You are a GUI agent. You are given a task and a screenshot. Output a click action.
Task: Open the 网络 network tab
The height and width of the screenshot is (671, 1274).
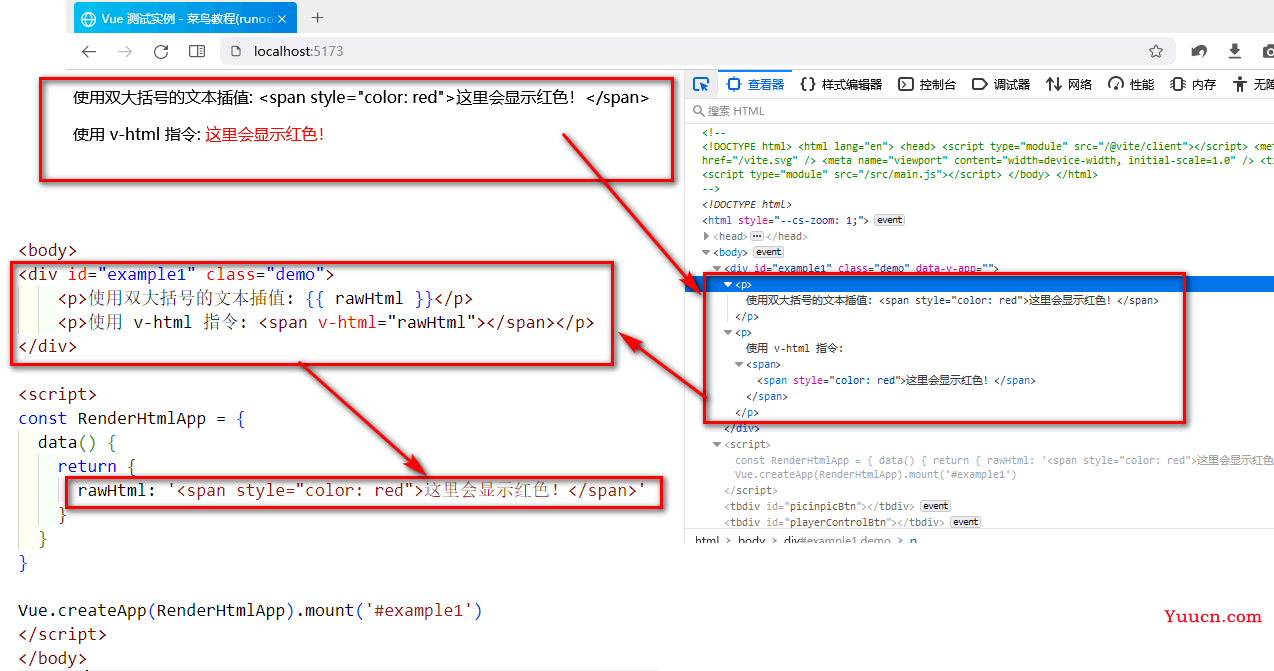tap(1069, 84)
